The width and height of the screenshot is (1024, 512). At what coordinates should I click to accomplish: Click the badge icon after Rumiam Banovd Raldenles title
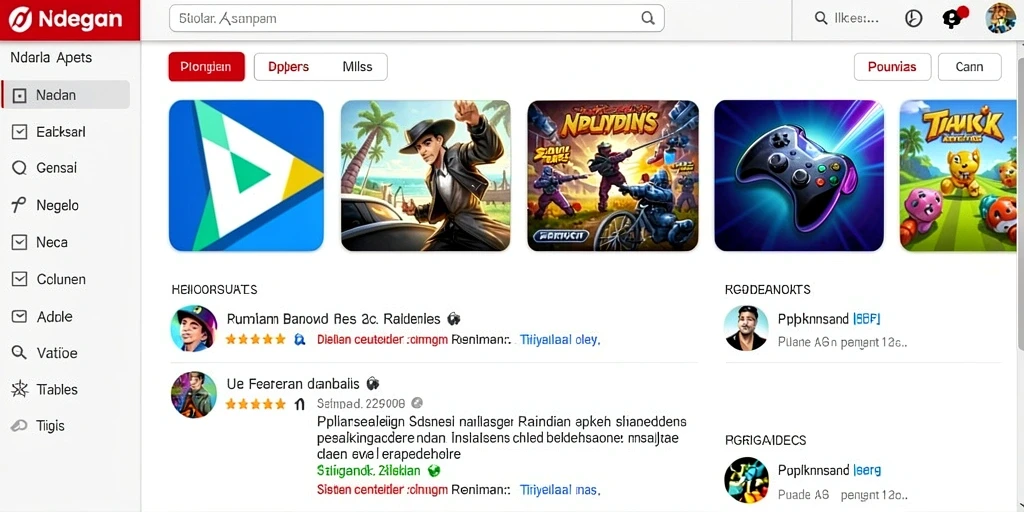tap(453, 319)
